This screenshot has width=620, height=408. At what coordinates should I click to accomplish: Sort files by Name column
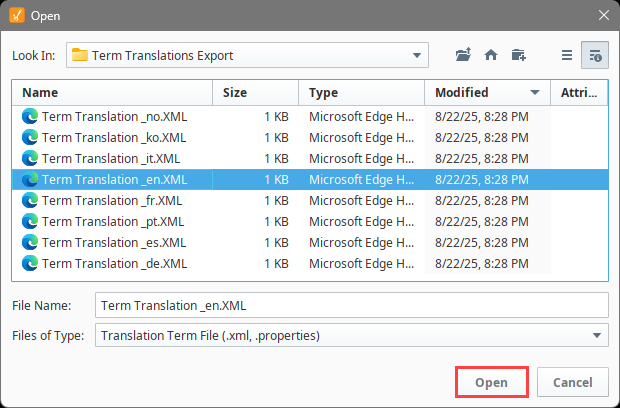coord(112,93)
